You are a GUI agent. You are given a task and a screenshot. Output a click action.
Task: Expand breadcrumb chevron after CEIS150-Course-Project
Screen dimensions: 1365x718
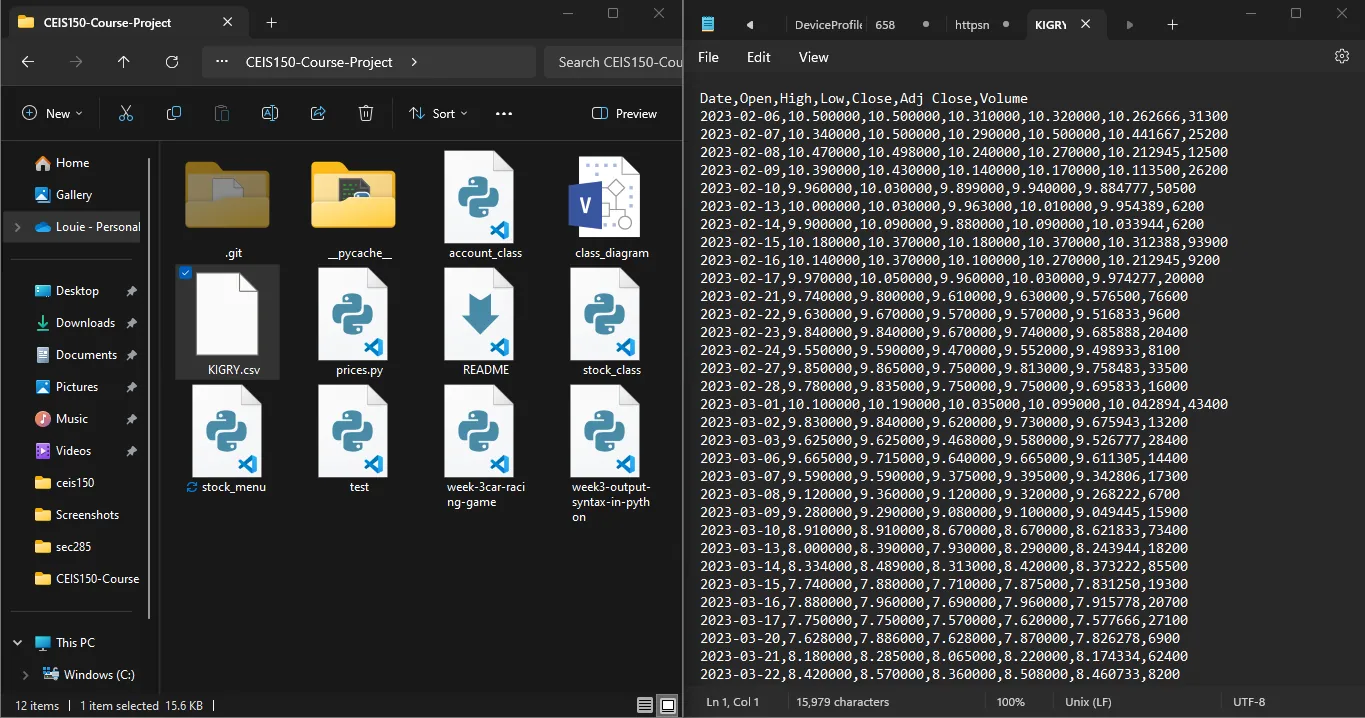point(414,62)
